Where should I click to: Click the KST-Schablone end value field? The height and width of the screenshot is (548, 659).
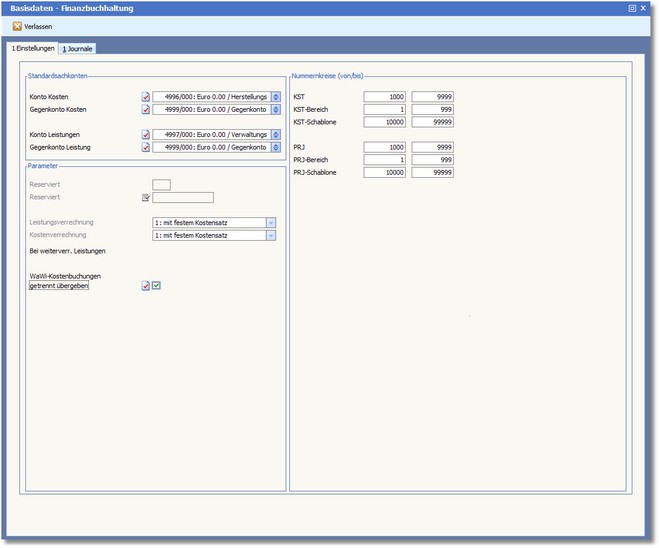coord(433,122)
